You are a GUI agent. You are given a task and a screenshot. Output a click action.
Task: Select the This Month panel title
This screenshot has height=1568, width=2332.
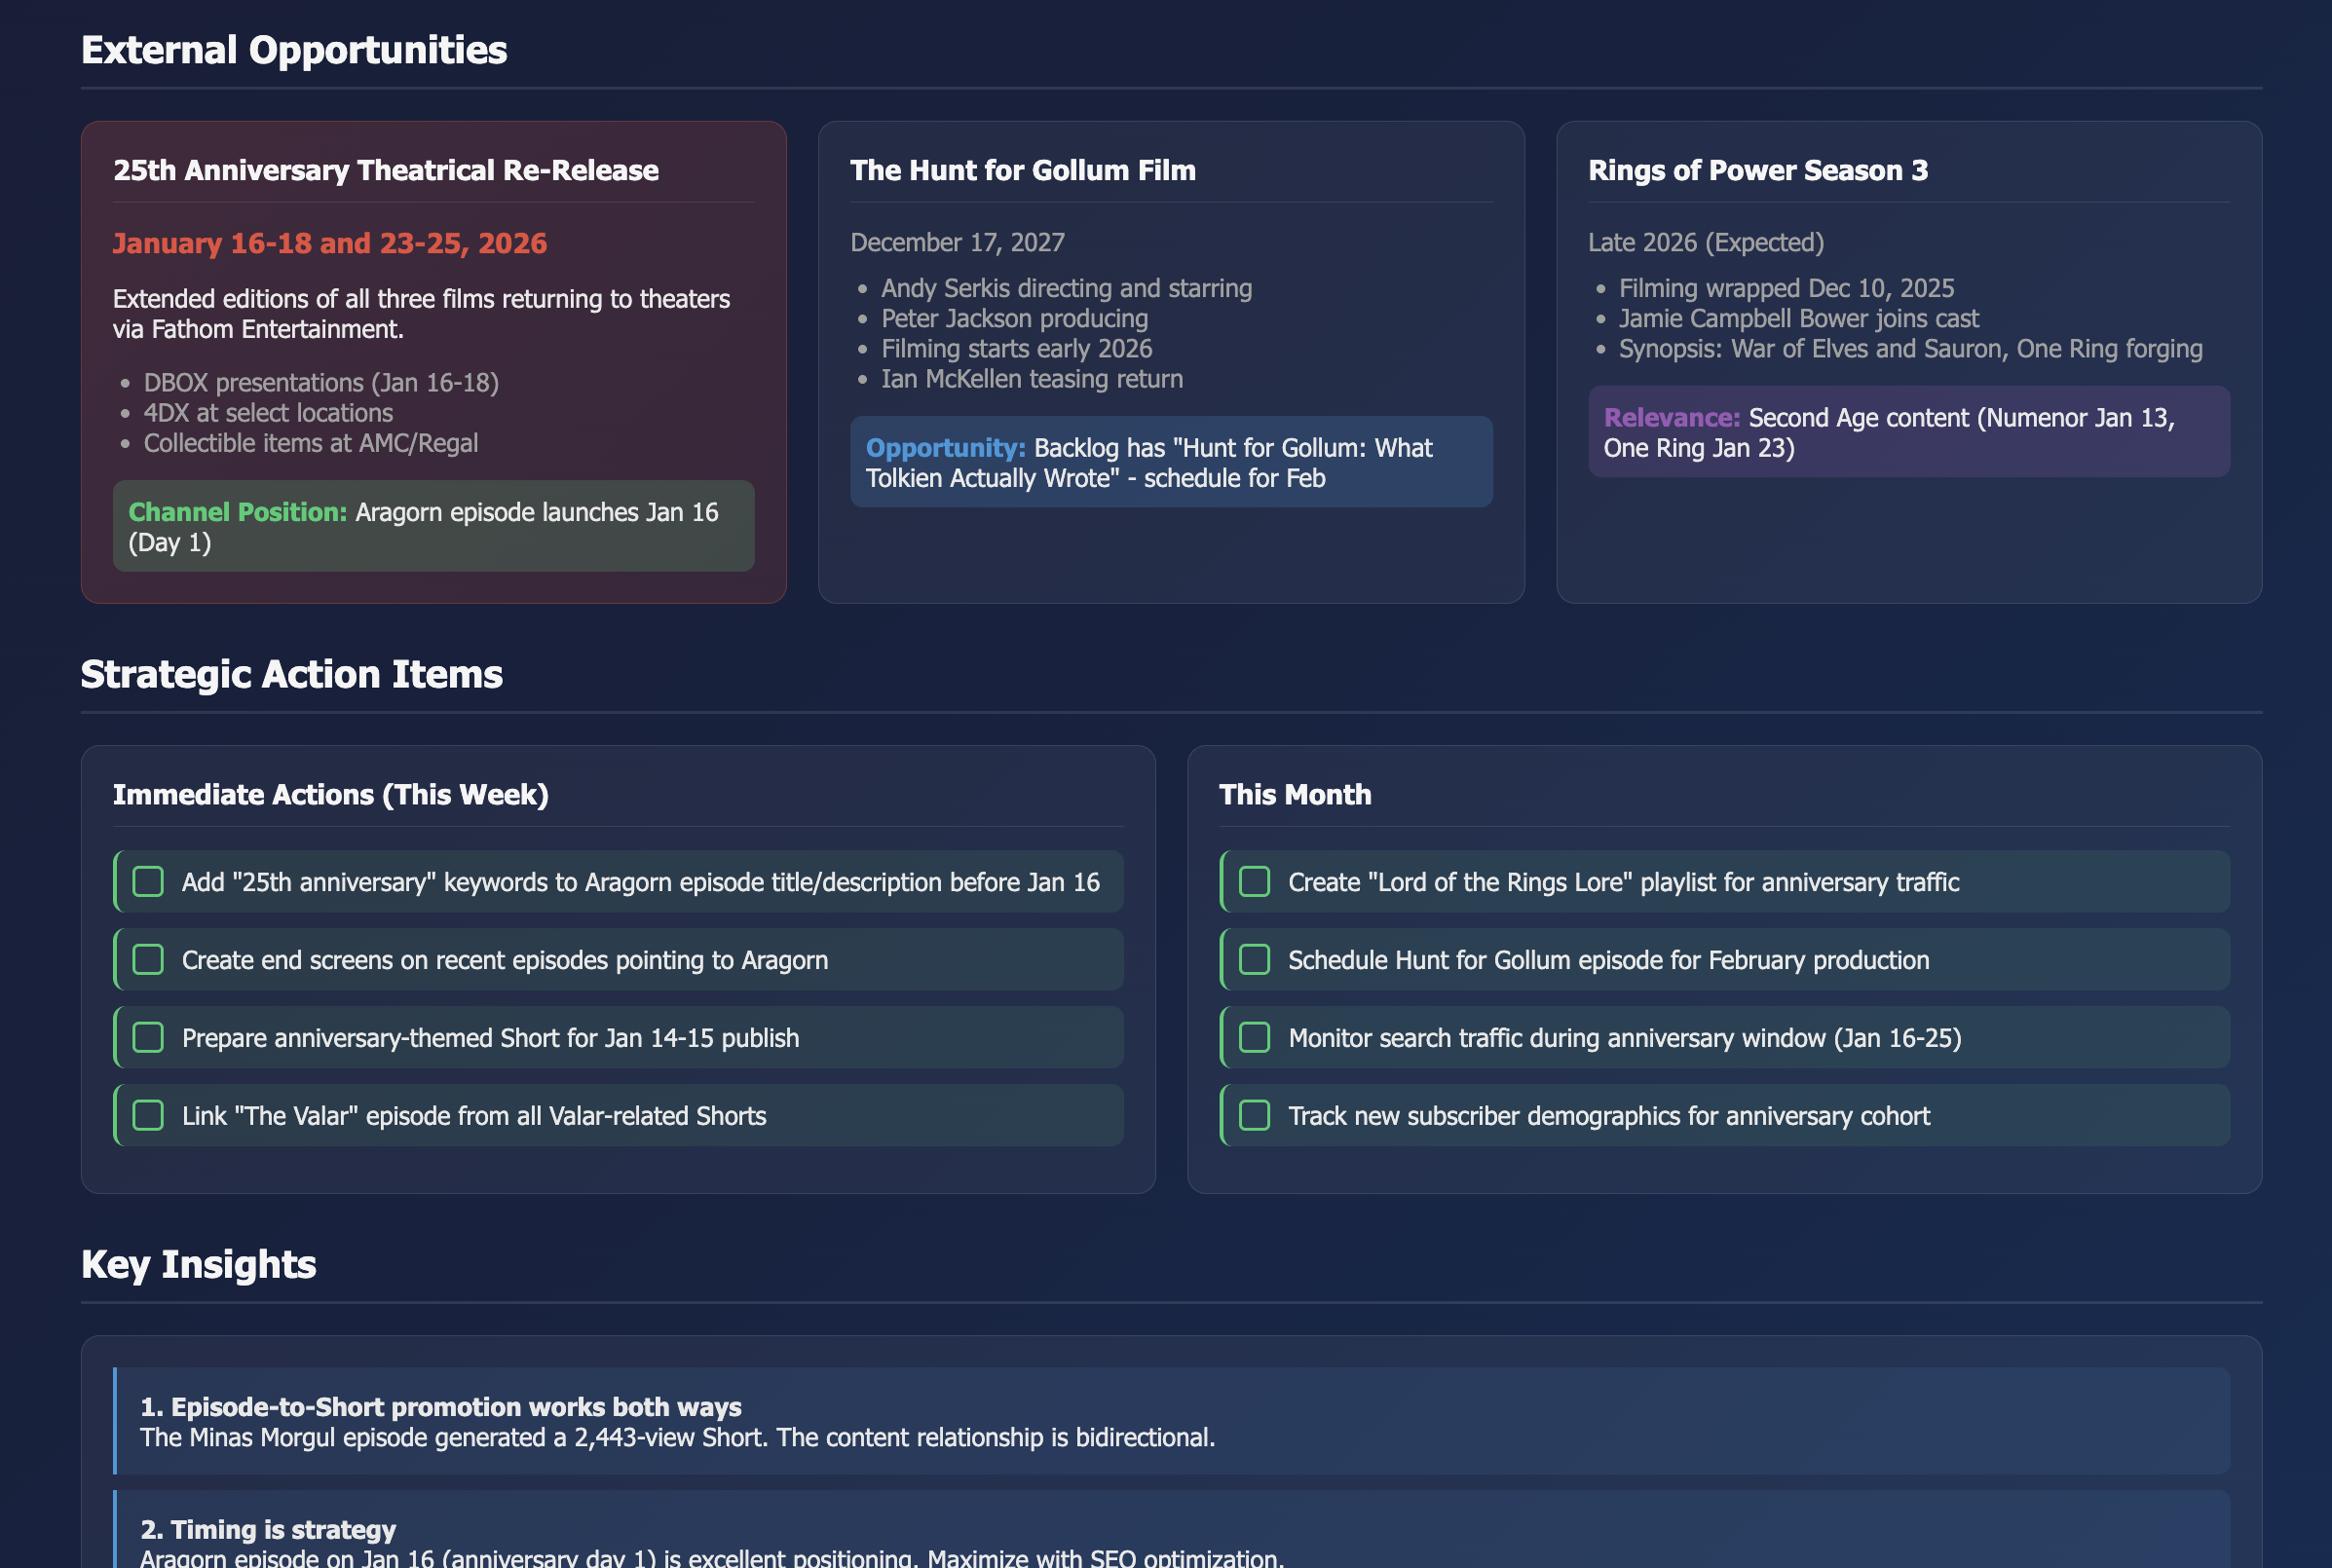[x=1294, y=794]
